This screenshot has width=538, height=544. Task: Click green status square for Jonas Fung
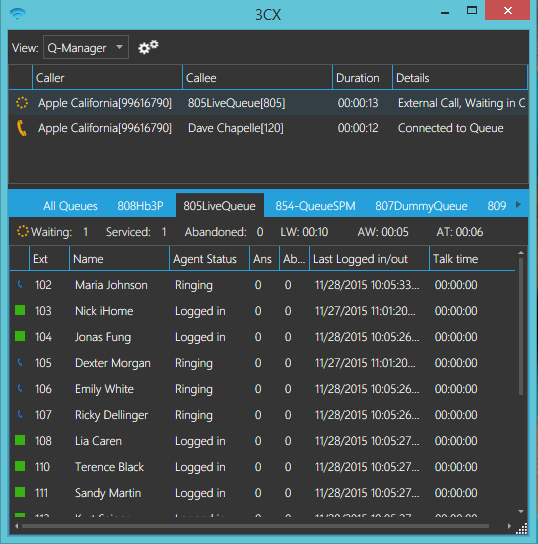[20, 336]
